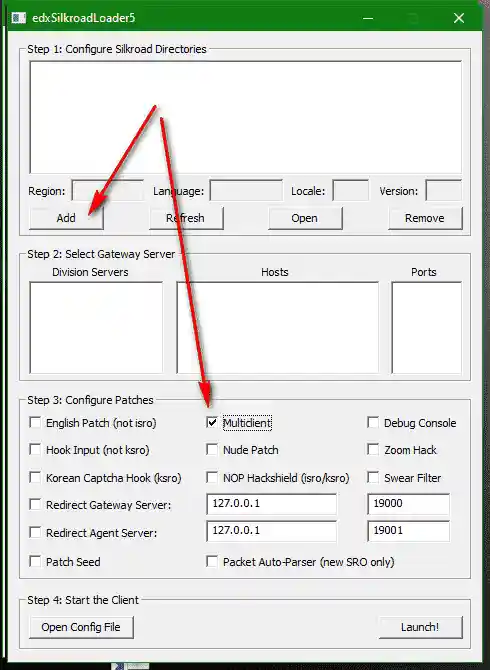Enable English Patch (not isro) checkbox

[35, 423]
